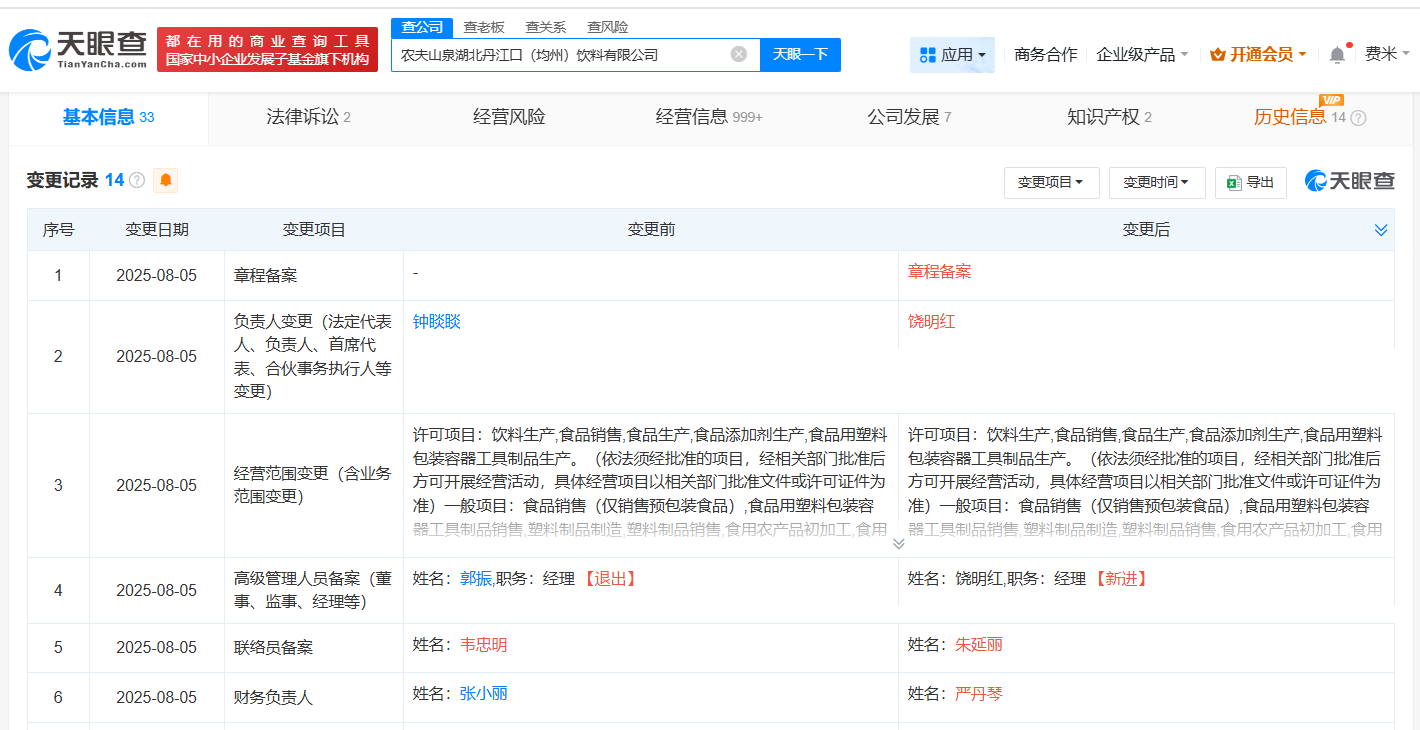Open the 钟睒睒 person link
This screenshot has width=1420, height=730.
(x=437, y=322)
